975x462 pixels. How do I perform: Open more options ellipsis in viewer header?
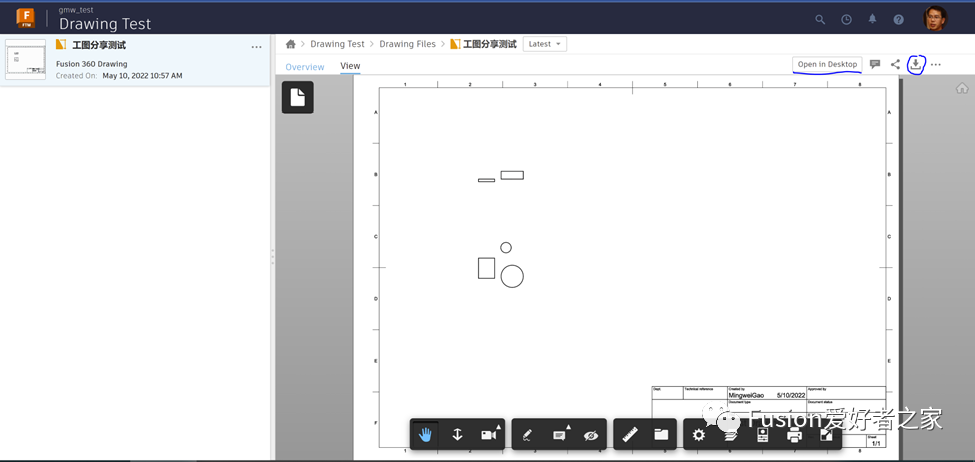(936, 65)
